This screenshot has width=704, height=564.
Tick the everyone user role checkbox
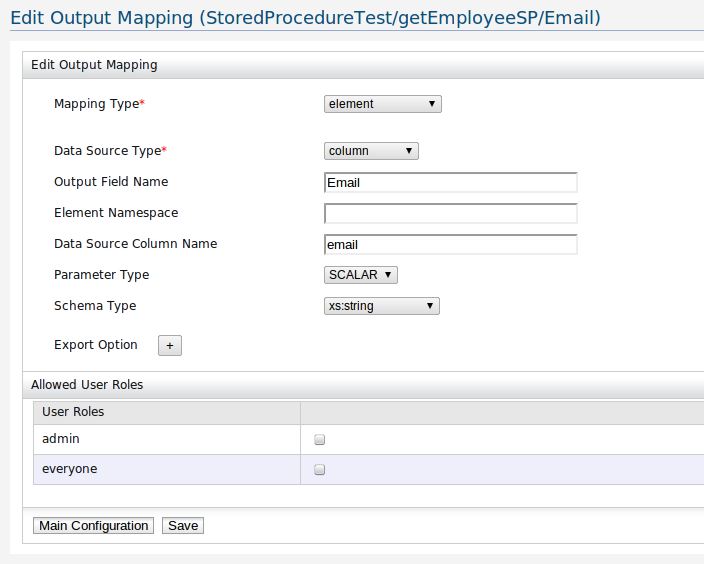coord(320,469)
